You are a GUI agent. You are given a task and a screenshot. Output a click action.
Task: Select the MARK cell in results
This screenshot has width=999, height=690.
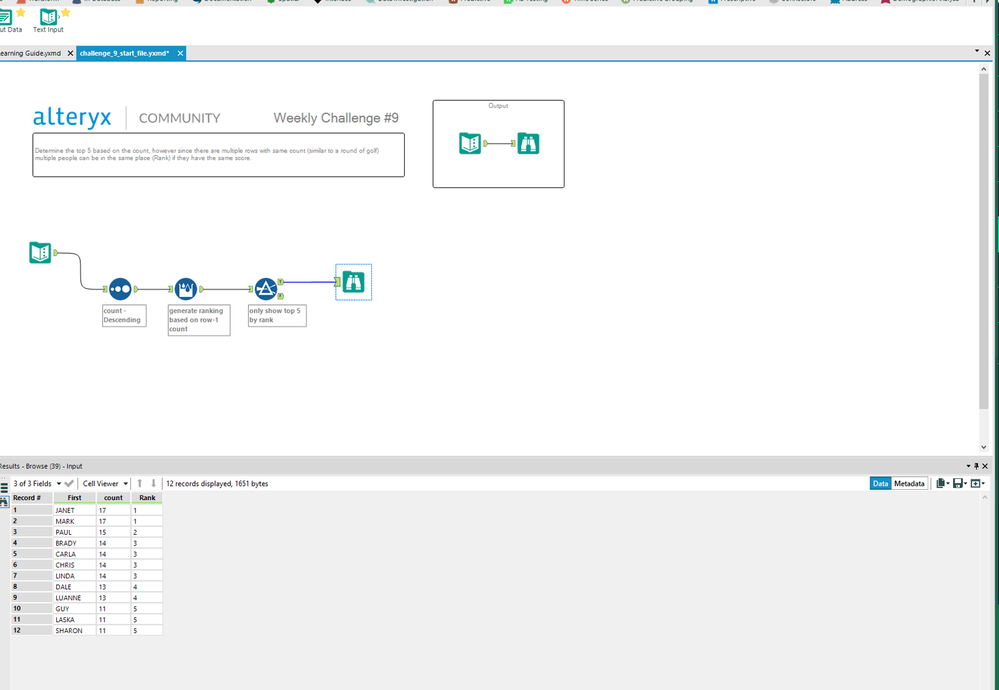(x=75, y=521)
